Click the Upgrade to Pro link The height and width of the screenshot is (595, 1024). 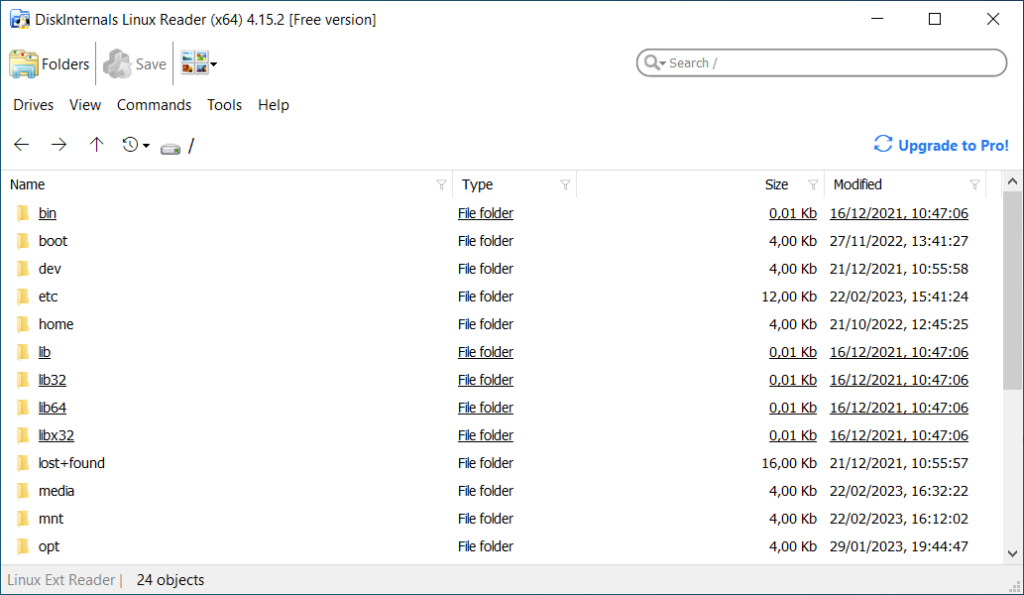pos(941,145)
